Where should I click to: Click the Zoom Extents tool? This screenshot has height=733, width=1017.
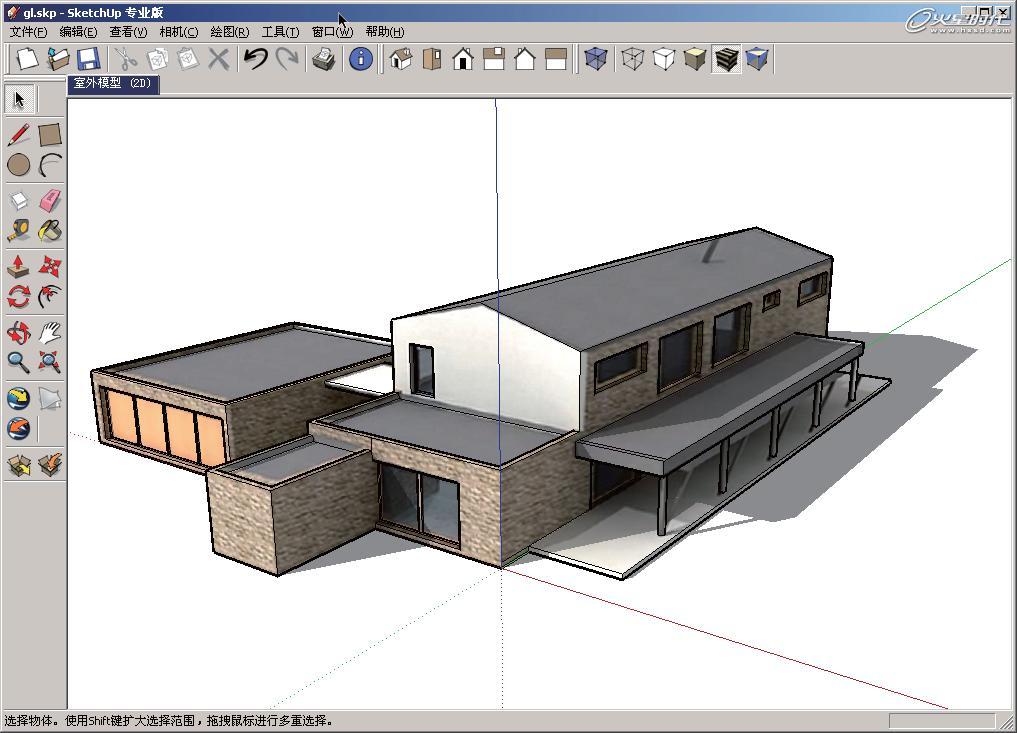(50, 362)
